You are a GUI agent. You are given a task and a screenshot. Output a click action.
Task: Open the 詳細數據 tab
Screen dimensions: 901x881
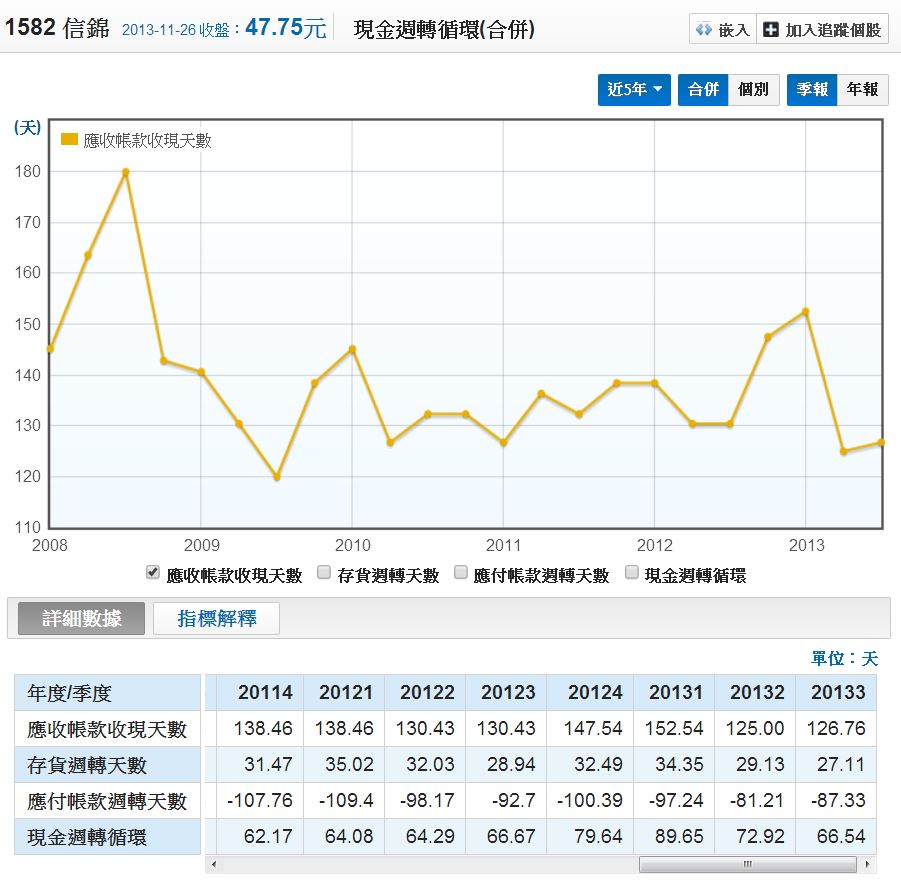[x=81, y=619]
